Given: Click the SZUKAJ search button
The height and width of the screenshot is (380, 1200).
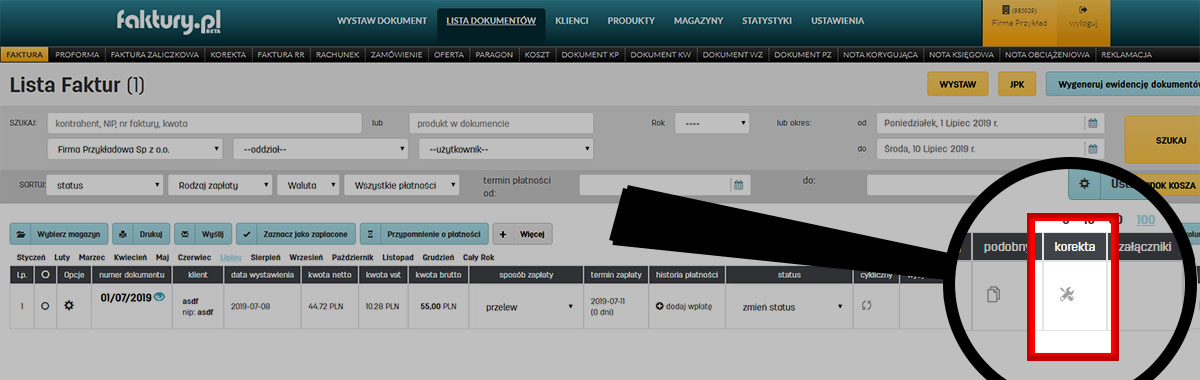Looking at the screenshot, I should click(1162, 140).
